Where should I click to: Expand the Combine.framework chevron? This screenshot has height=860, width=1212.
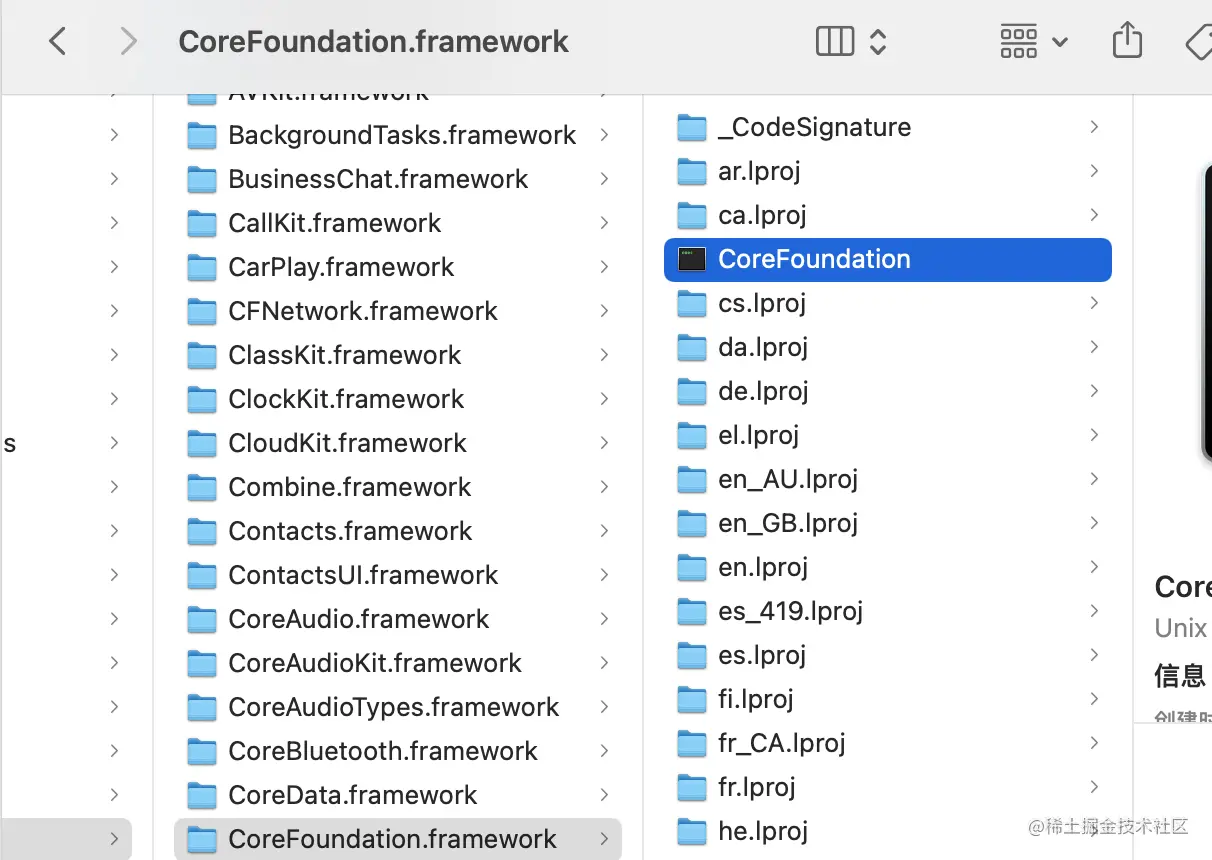click(x=604, y=487)
